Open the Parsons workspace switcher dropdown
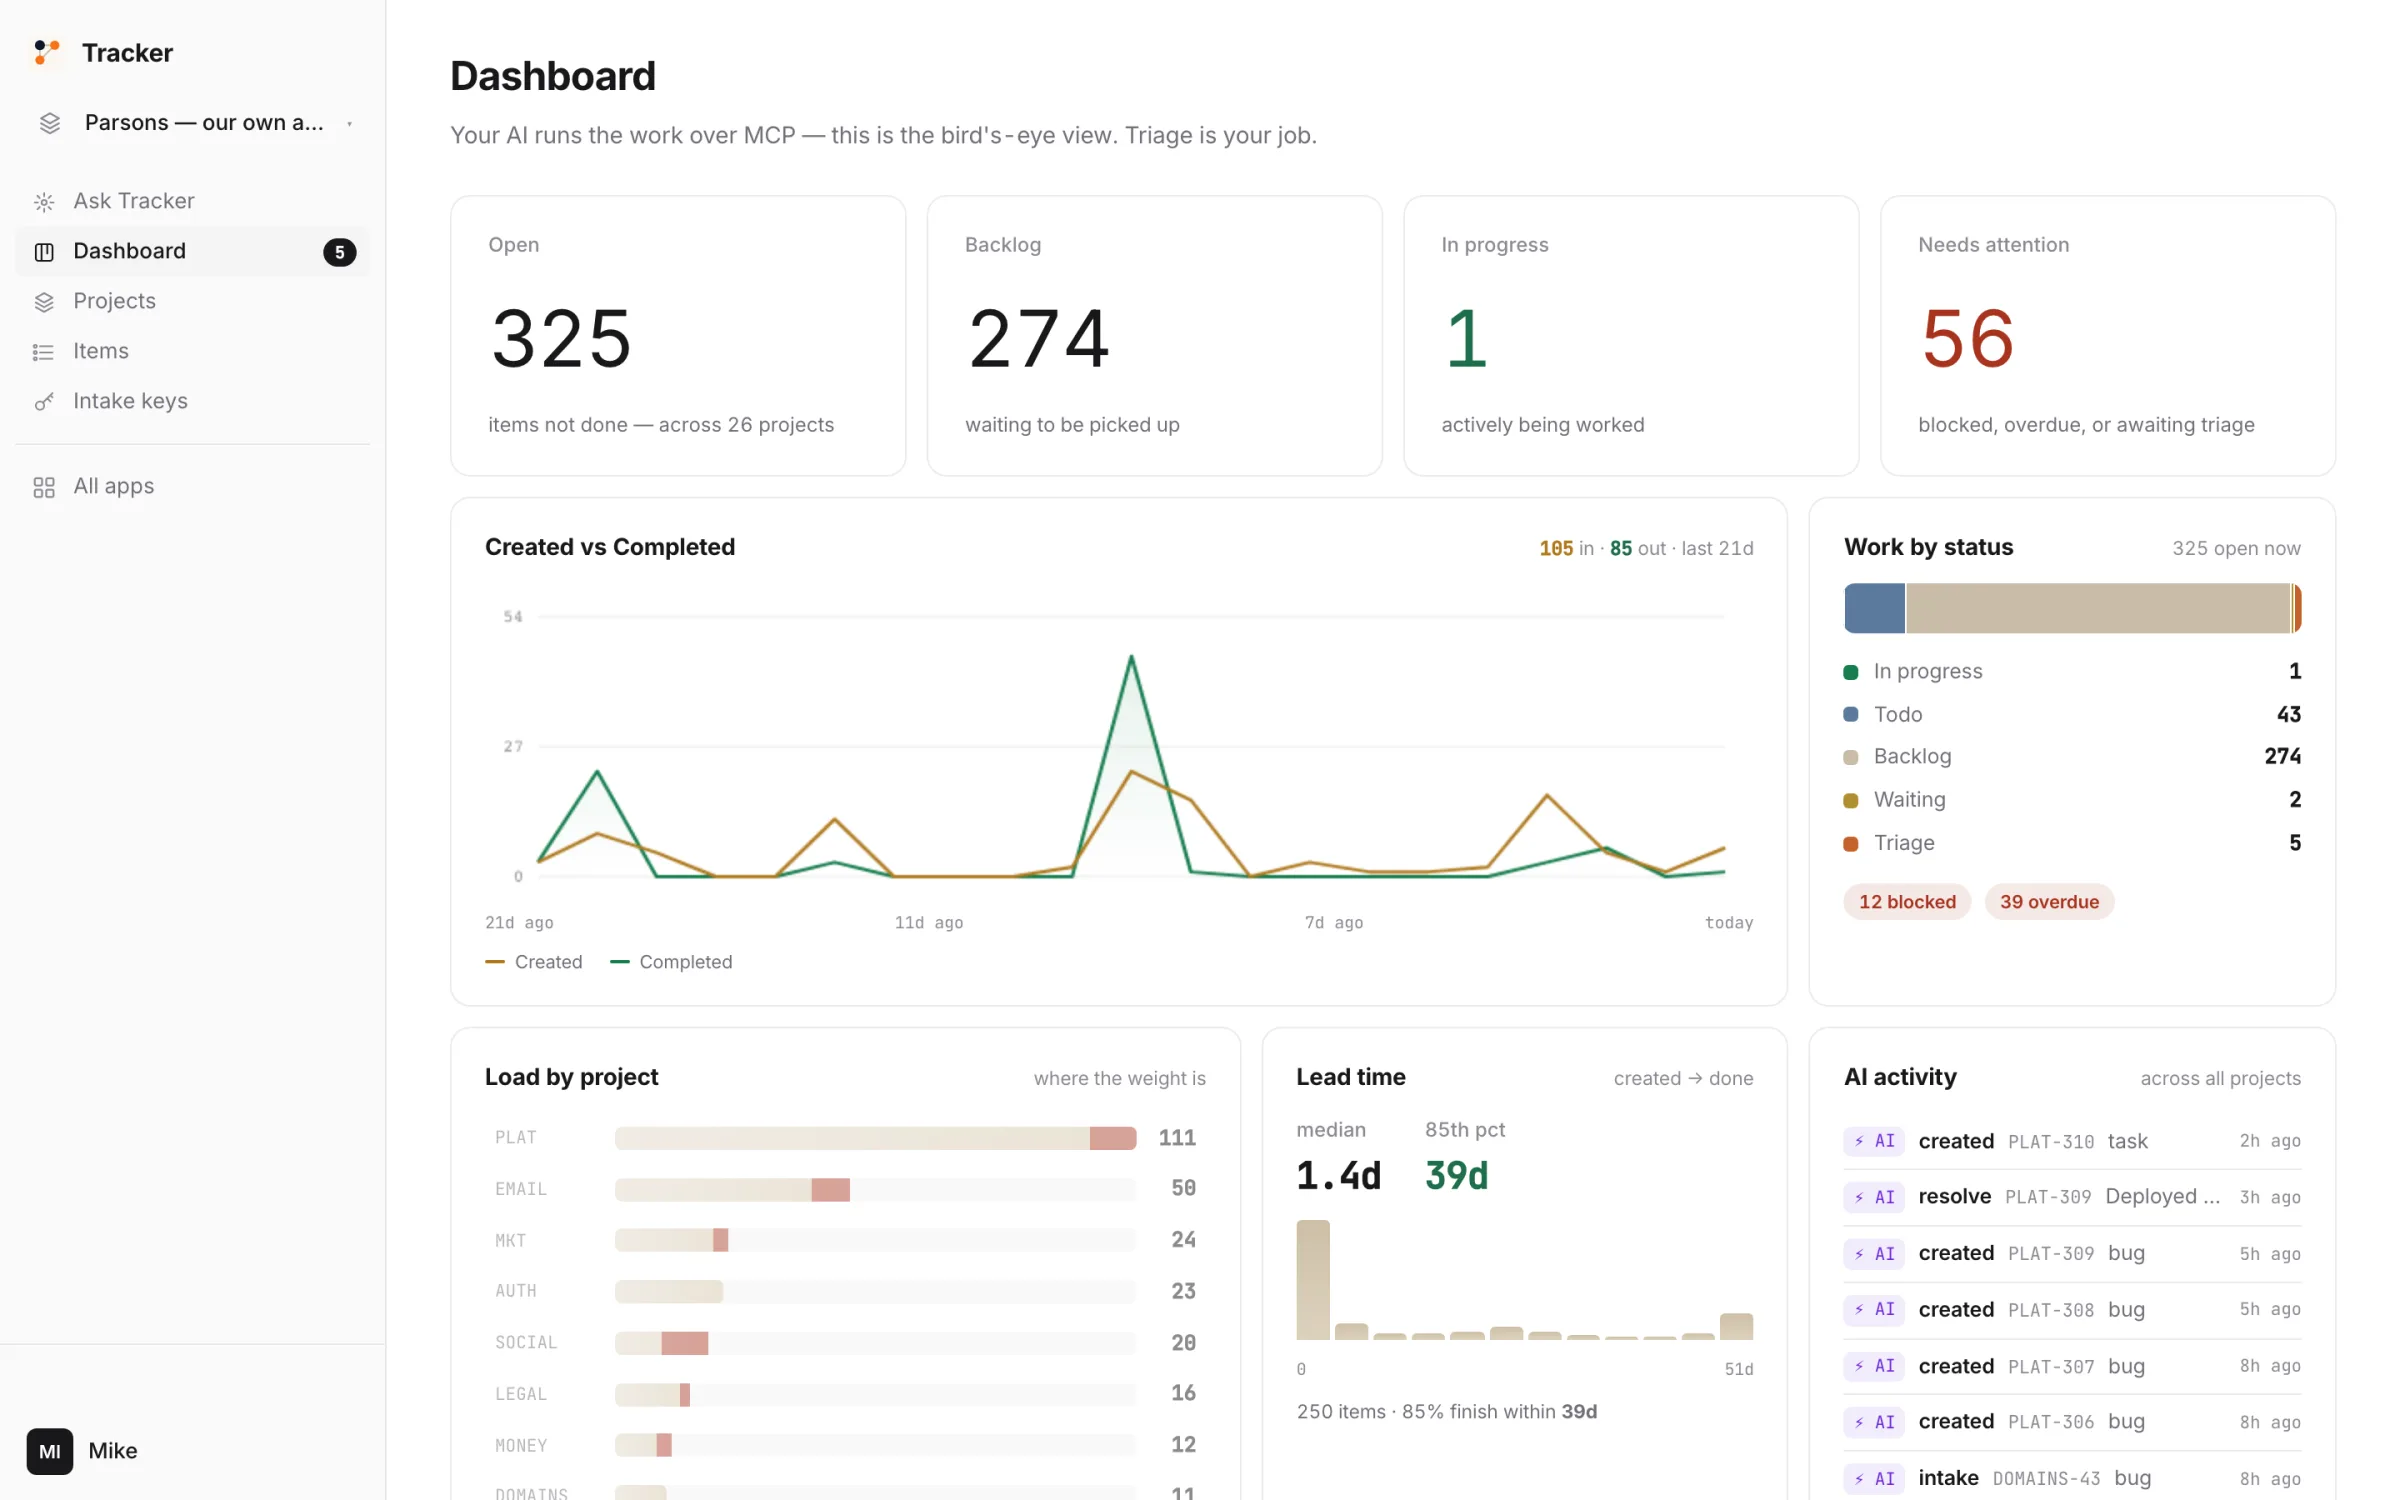The image size is (2400, 1500). [193, 123]
